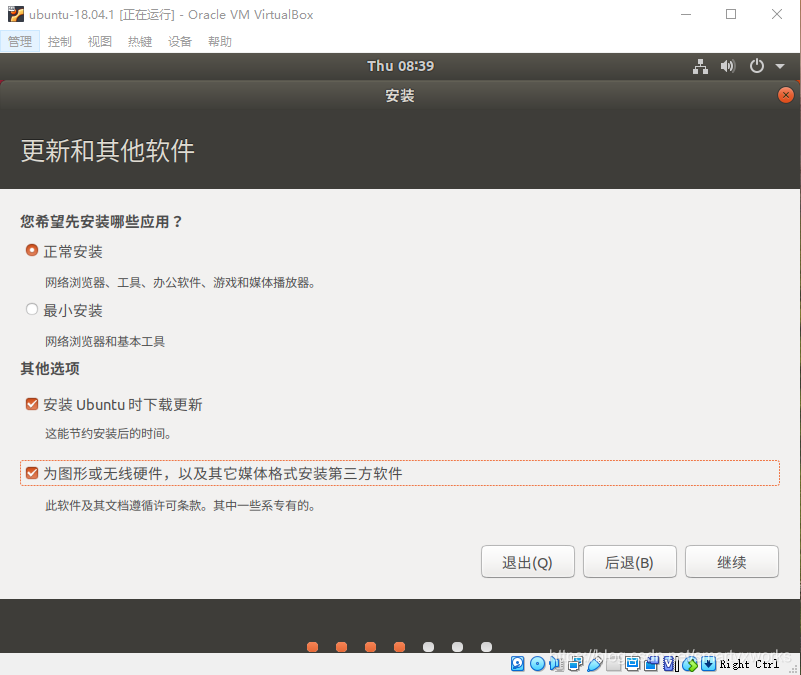Screen dimensions: 801x675
Task: Toggle third-party software 第三方软件 checkbox
Action: pyautogui.click(x=32, y=473)
